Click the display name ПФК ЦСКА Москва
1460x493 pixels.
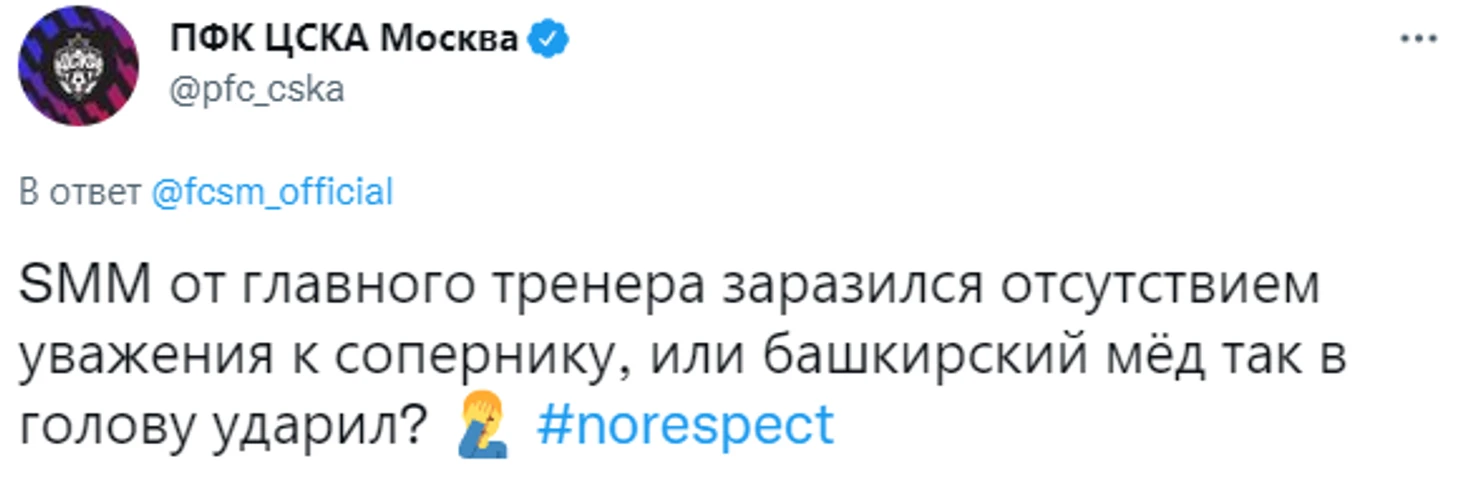point(346,39)
